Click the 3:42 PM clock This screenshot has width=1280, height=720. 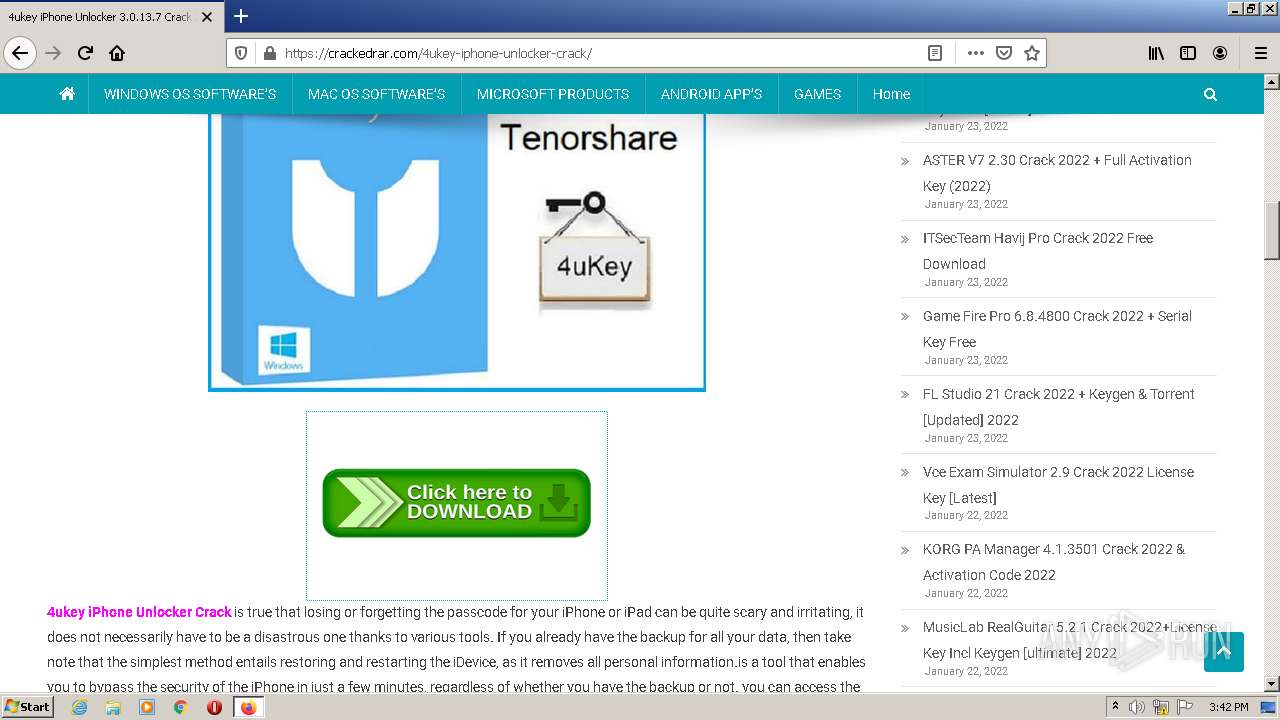1228,707
